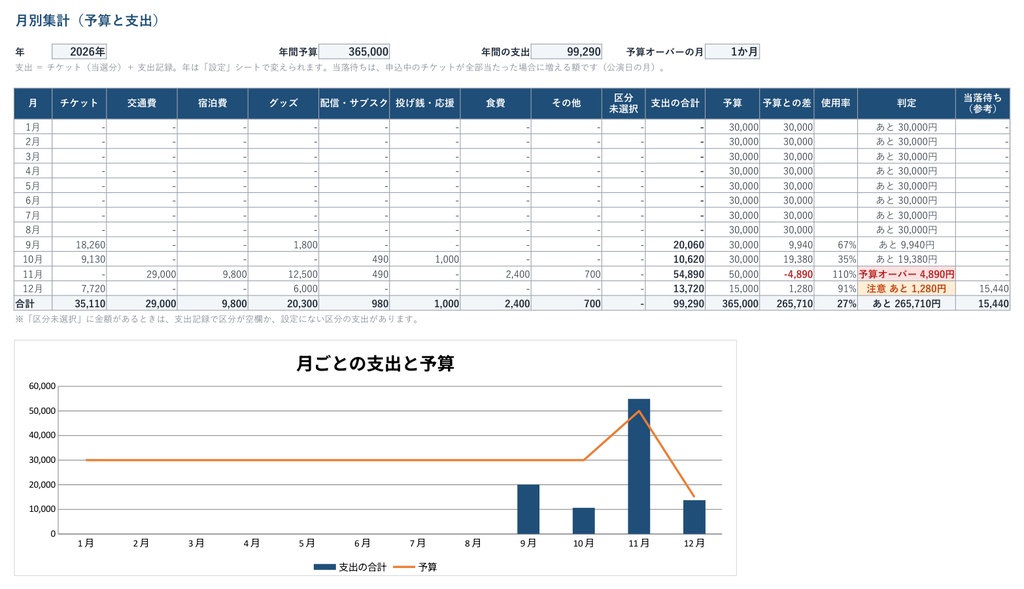Viewport: 1024px width, 589px height.
Task: Select the 注意 あと 1,280円 judgment cell
Action: click(x=906, y=289)
